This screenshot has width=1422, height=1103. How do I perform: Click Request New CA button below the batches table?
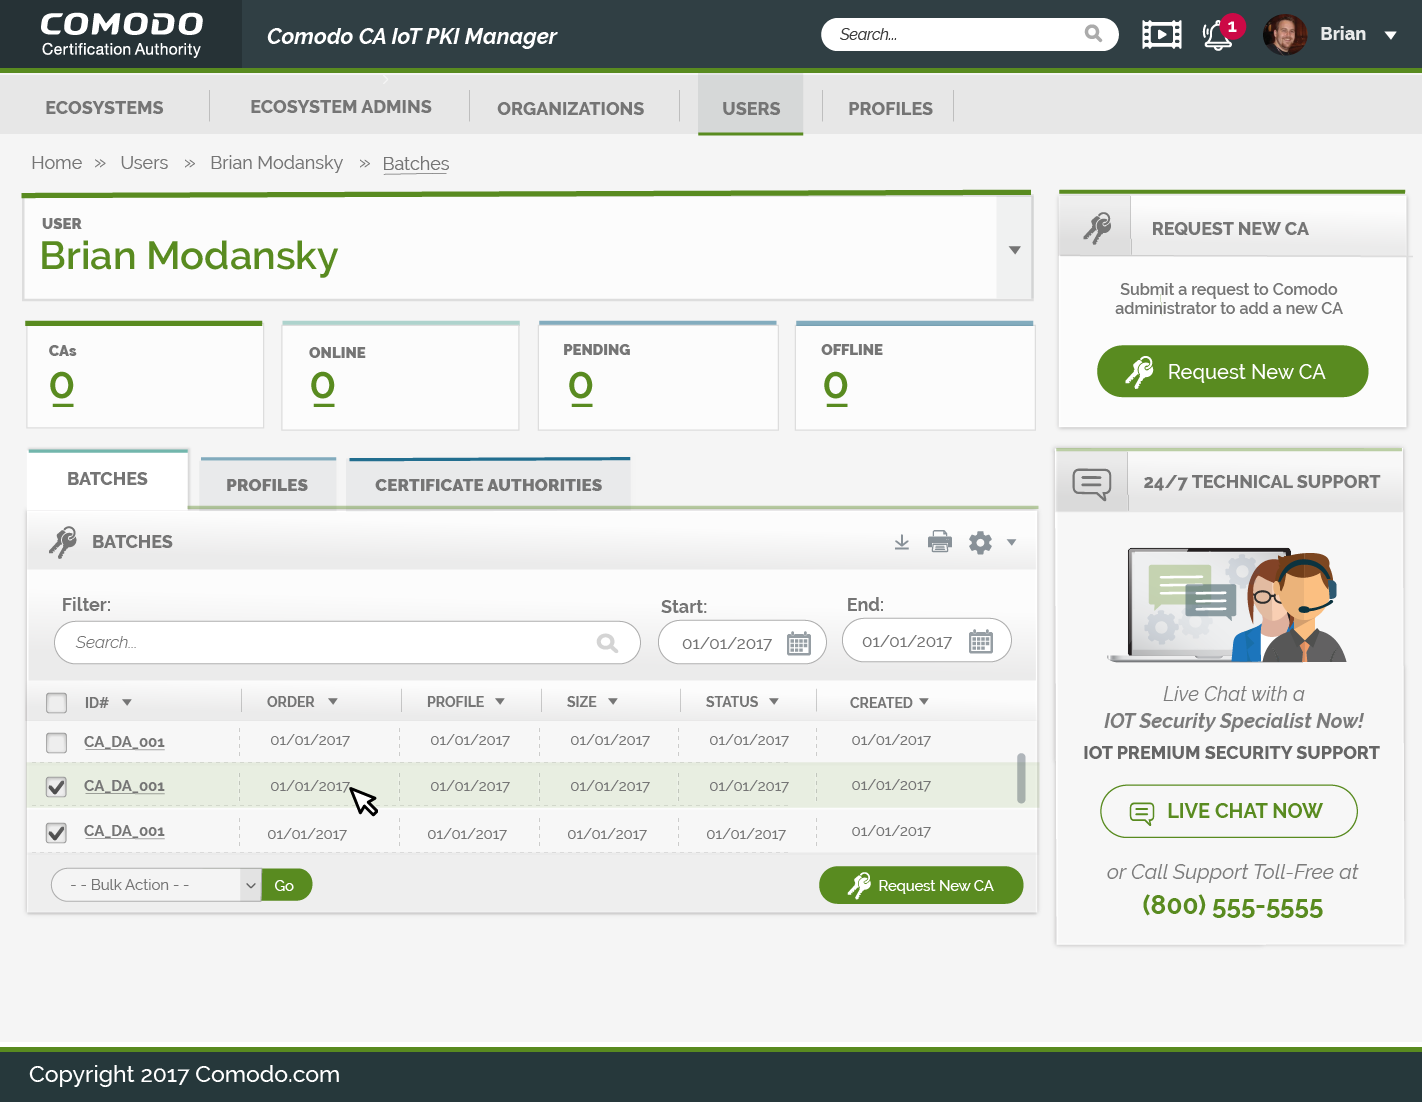coord(921,885)
